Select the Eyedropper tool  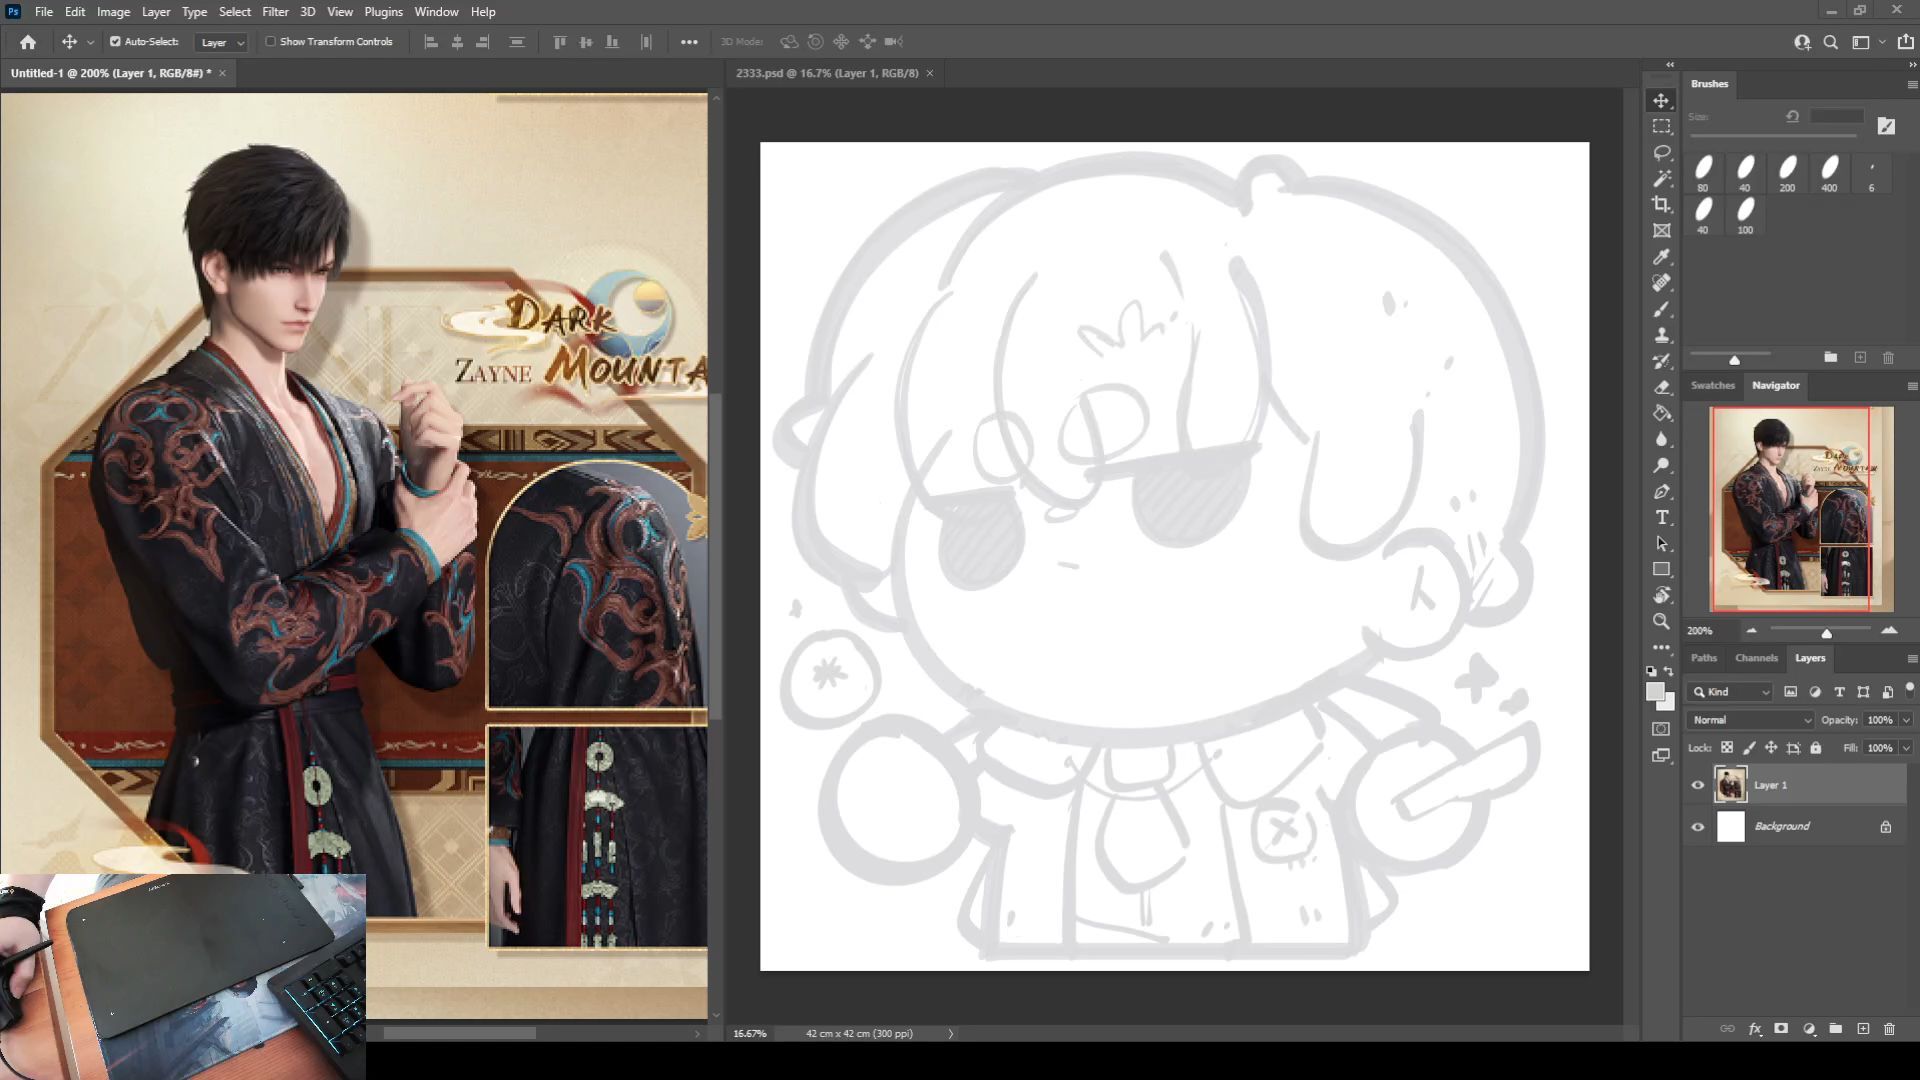[1661, 257]
